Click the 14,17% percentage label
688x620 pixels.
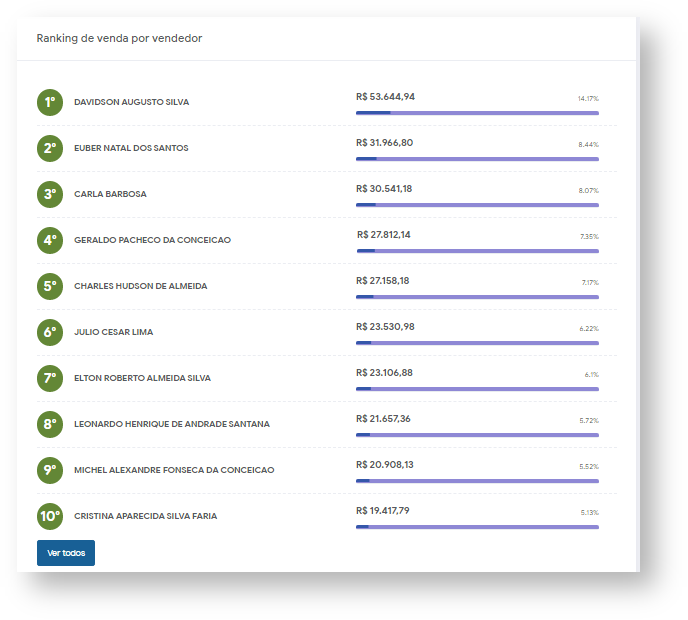[x=588, y=99]
